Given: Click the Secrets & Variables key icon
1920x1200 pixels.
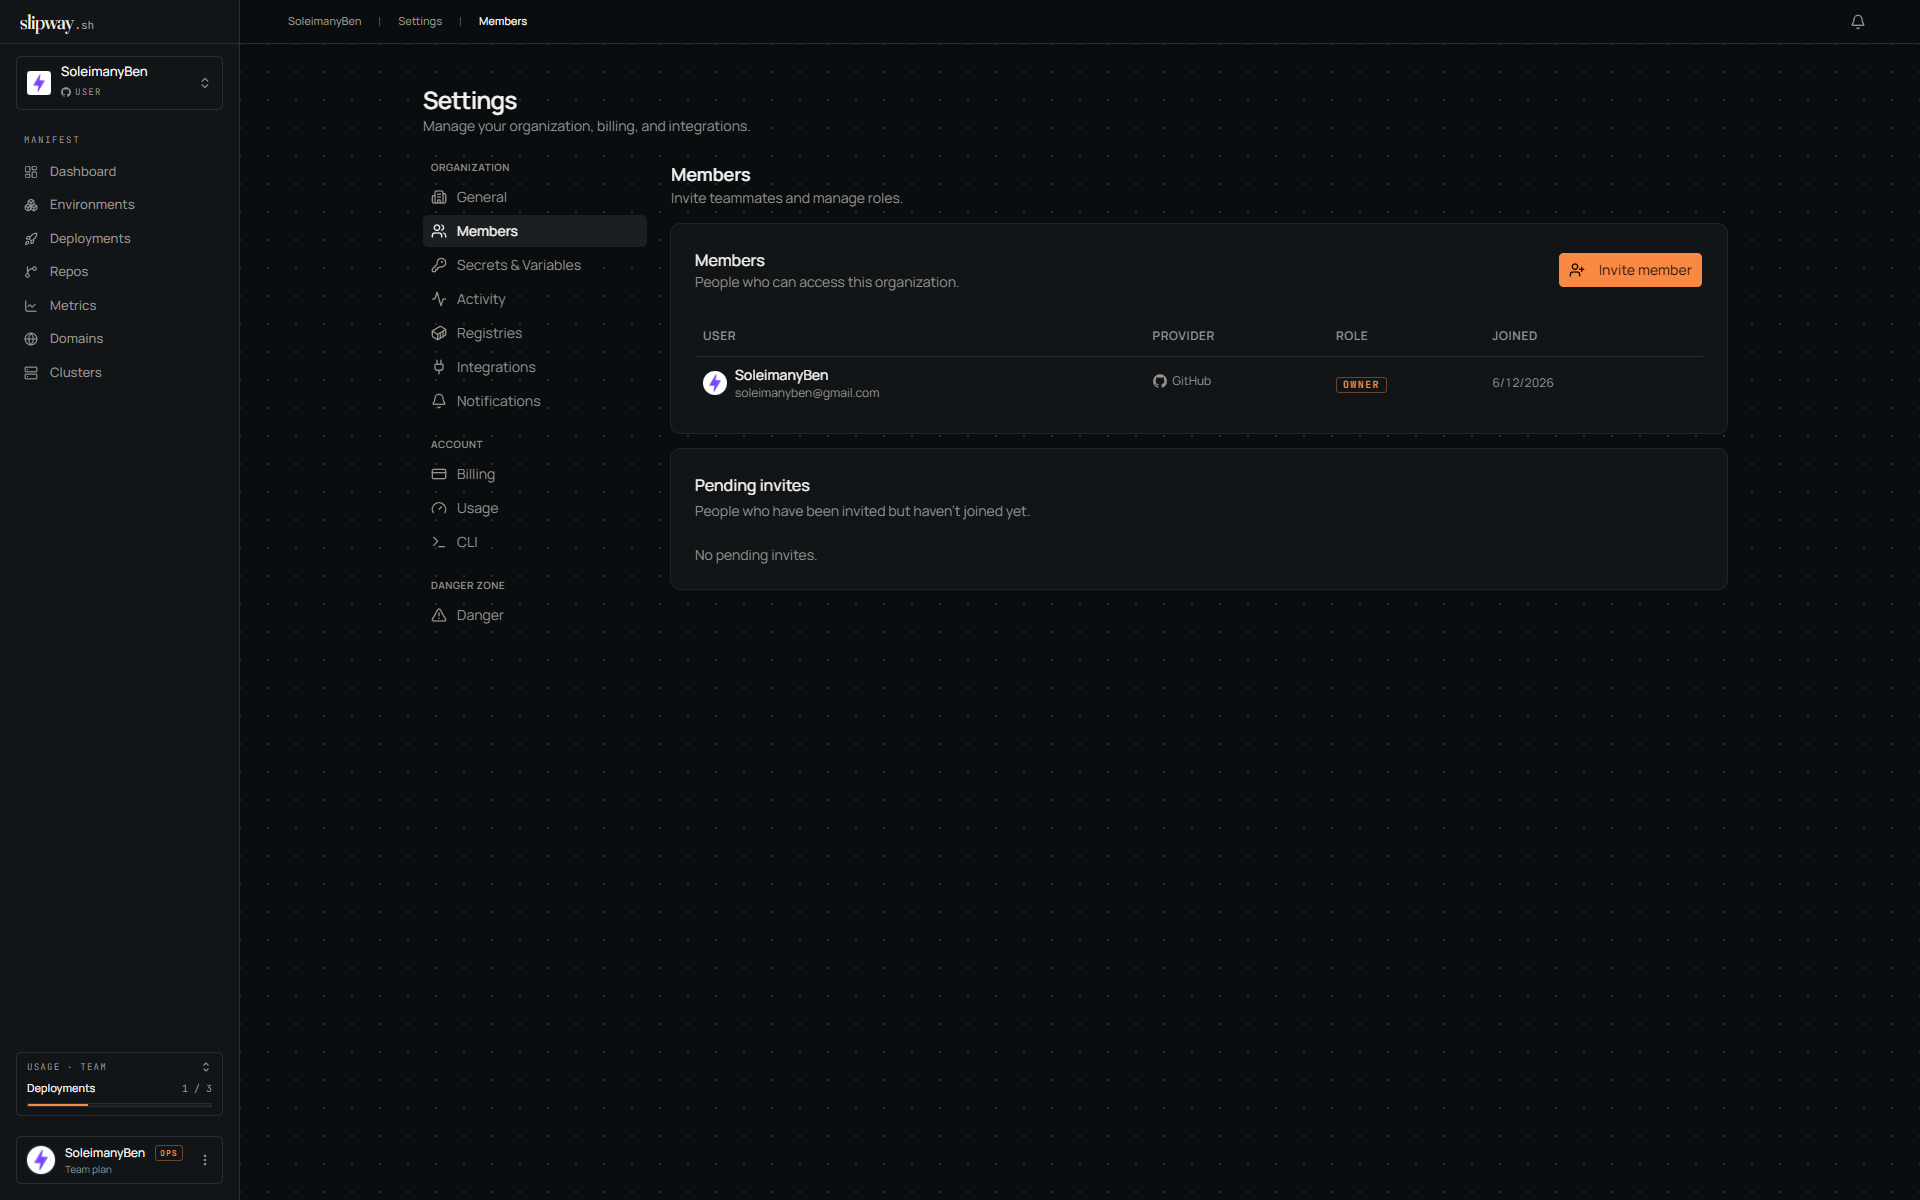Looking at the screenshot, I should tap(439, 265).
